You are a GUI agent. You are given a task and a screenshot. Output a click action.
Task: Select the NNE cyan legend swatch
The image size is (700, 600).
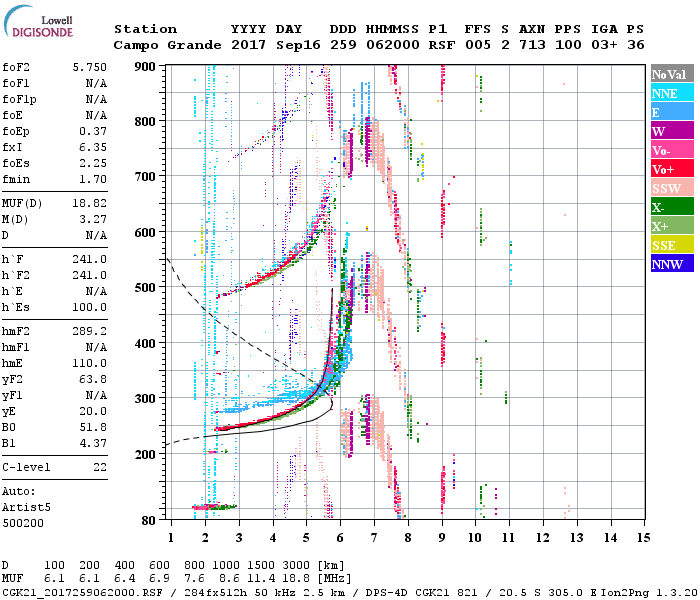click(672, 93)
